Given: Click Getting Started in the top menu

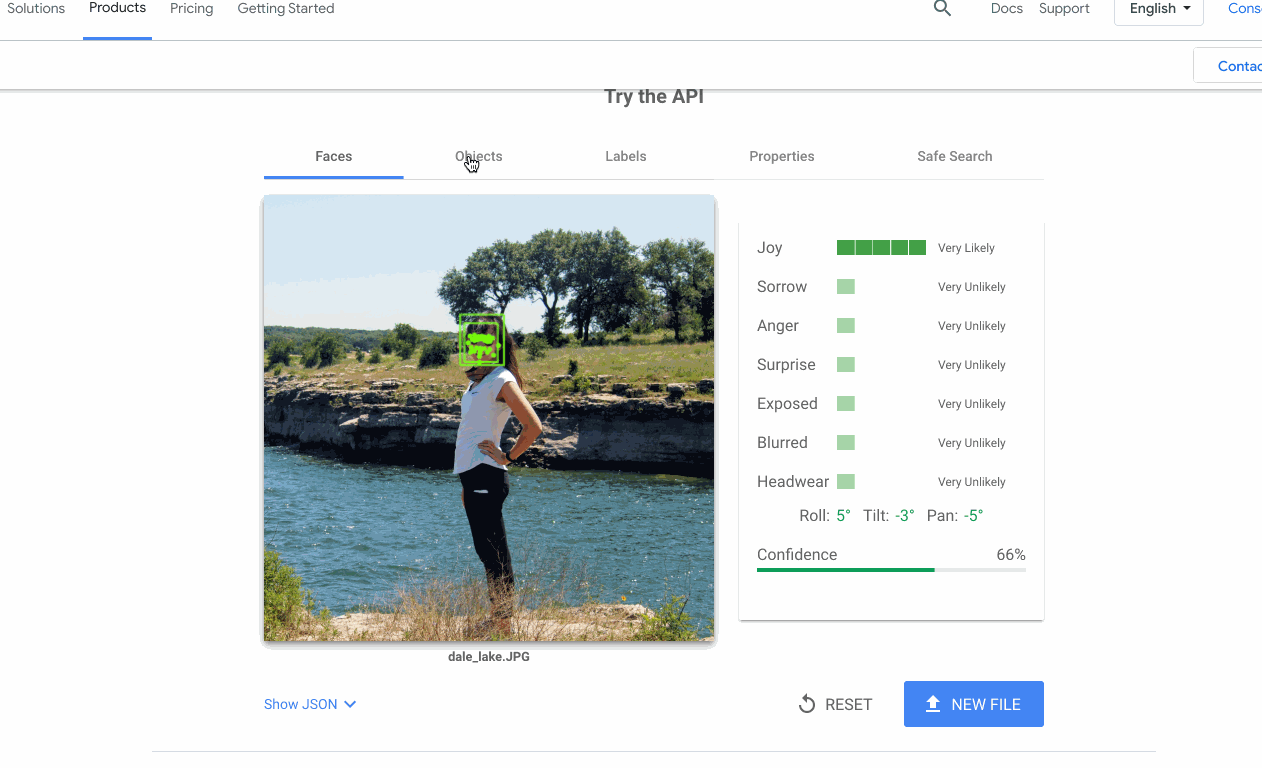Looking at the screenshot, I should pos(285,8).
